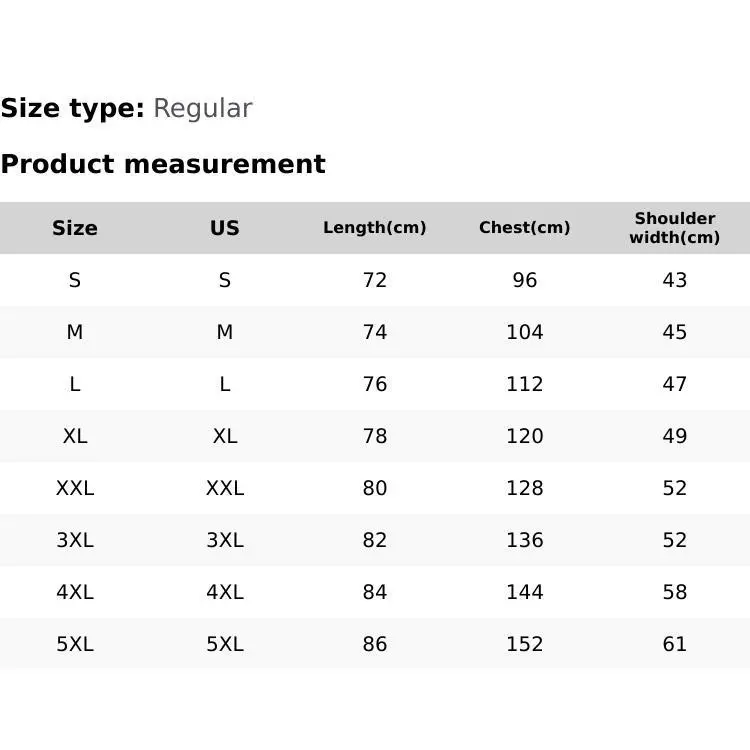This screenshot has height=750, width=750.
Task: Click the US column header
Action: point(225,228)
